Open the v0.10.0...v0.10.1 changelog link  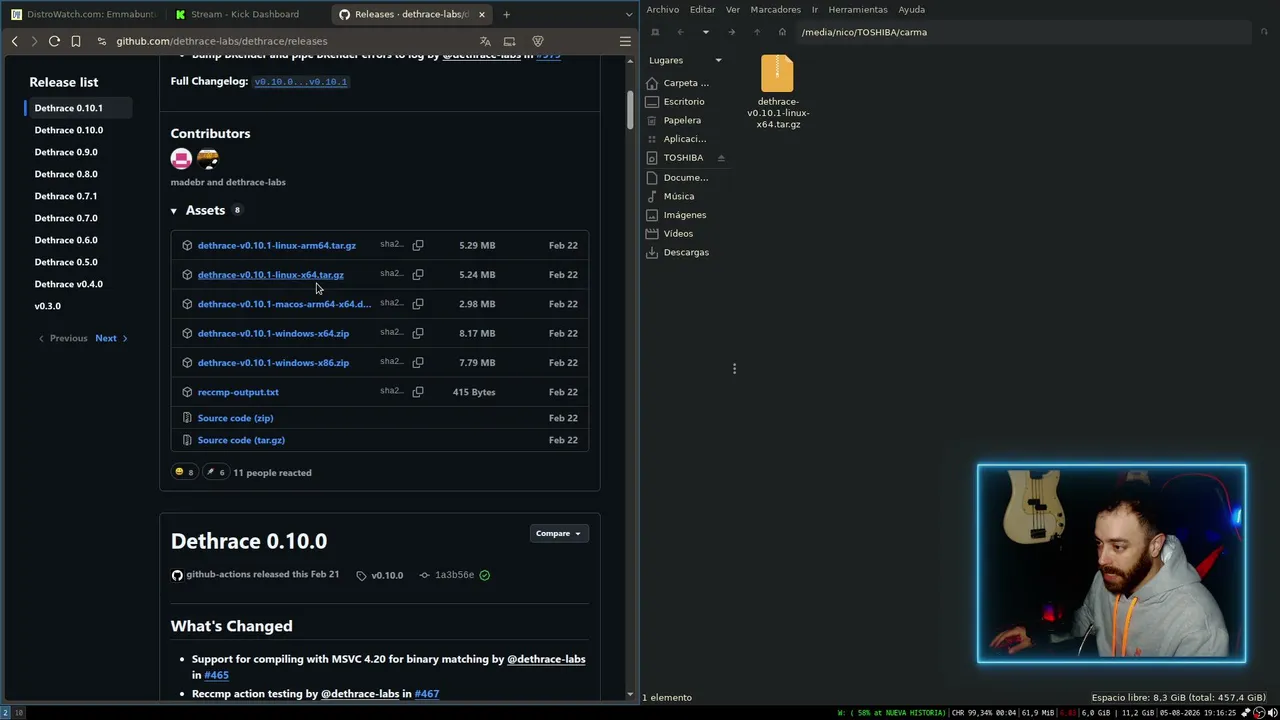pos(301,81)
